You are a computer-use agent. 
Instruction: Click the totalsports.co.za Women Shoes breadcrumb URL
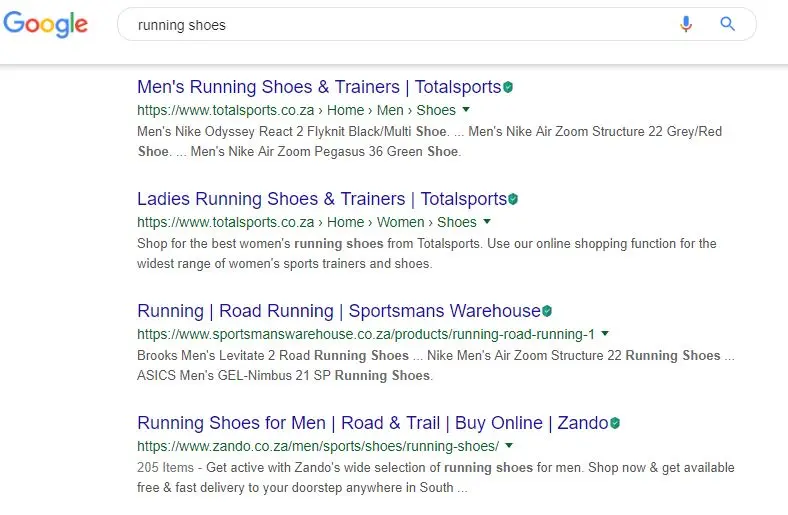click(x=306, y=222)
